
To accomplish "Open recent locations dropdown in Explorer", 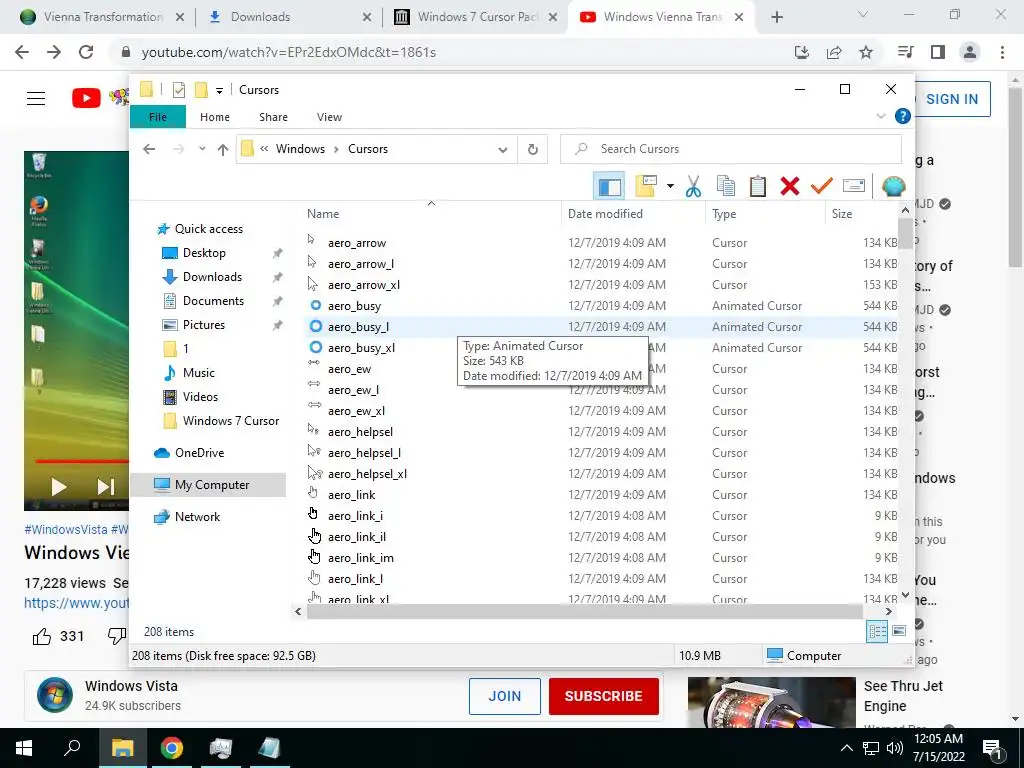I will pos(202,149).
